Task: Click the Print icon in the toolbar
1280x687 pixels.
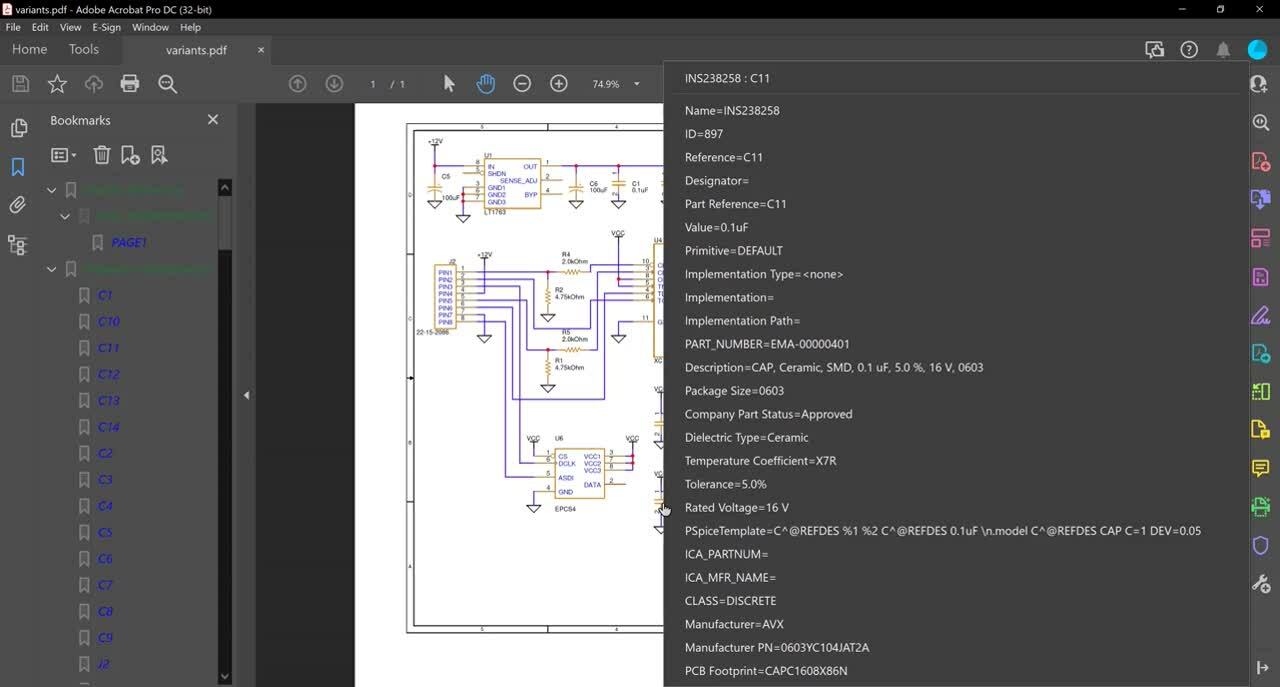Action: (129, 83)
